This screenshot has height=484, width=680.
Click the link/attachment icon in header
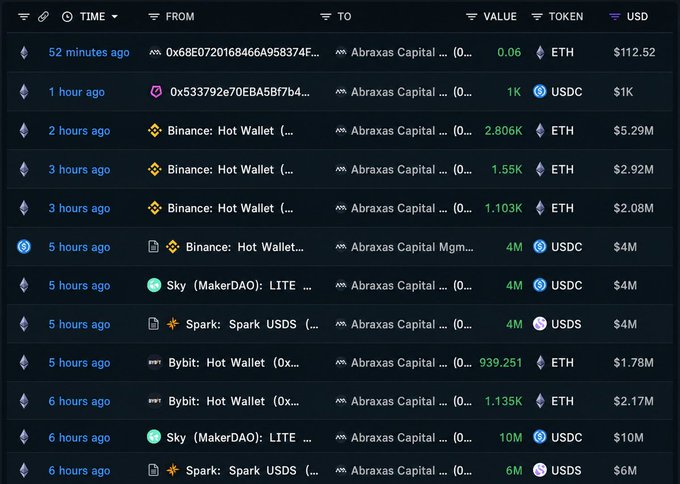tap(43, 17)
